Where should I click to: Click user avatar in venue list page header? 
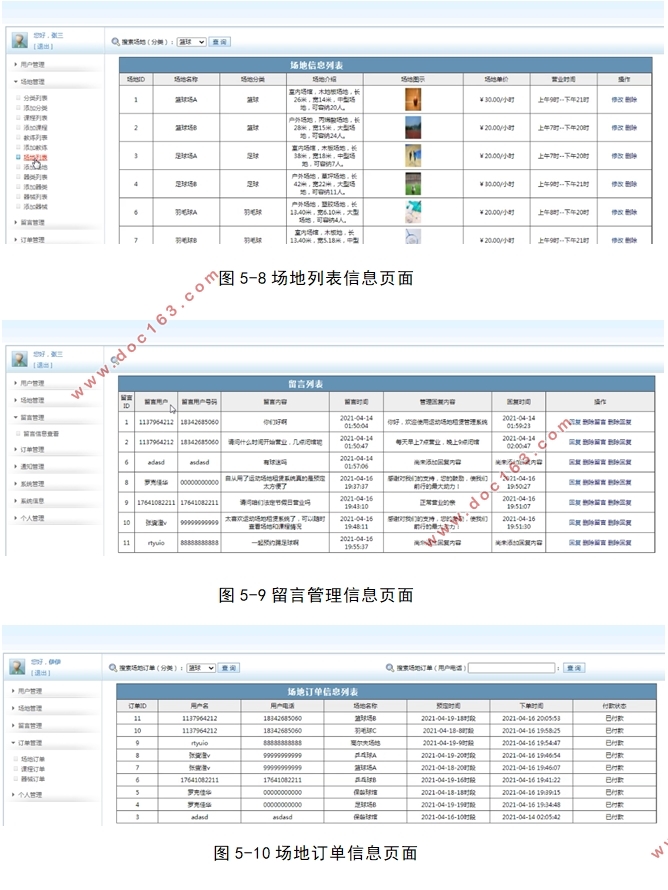point(20,40)
